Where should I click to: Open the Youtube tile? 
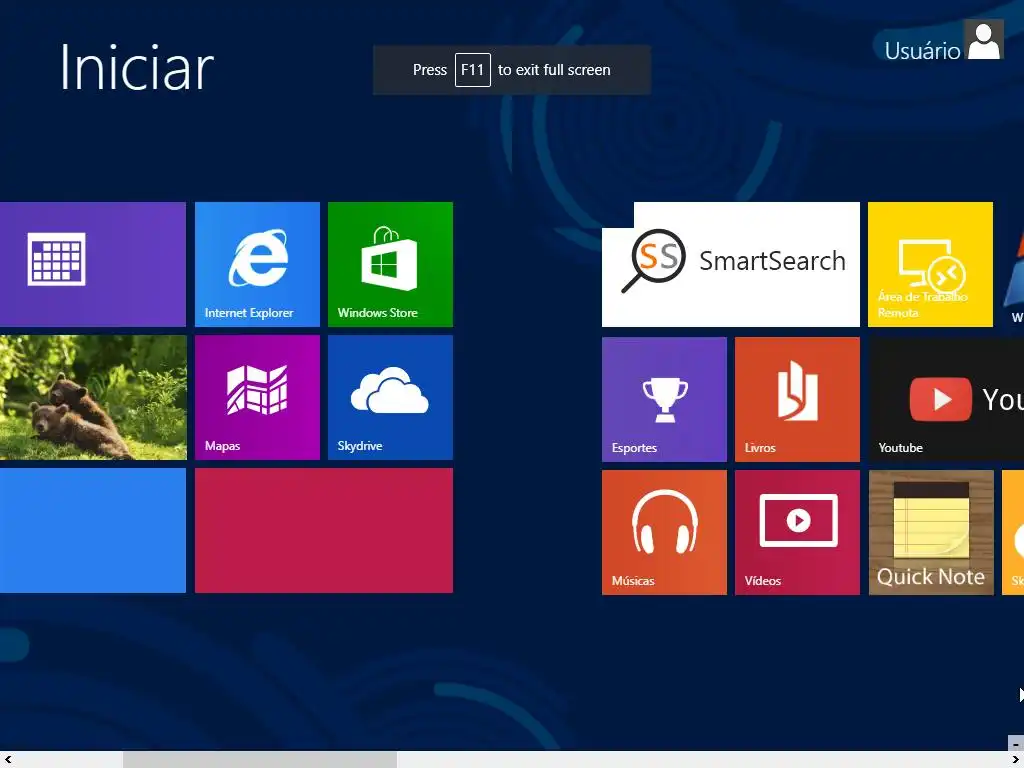tap(946, 399)
